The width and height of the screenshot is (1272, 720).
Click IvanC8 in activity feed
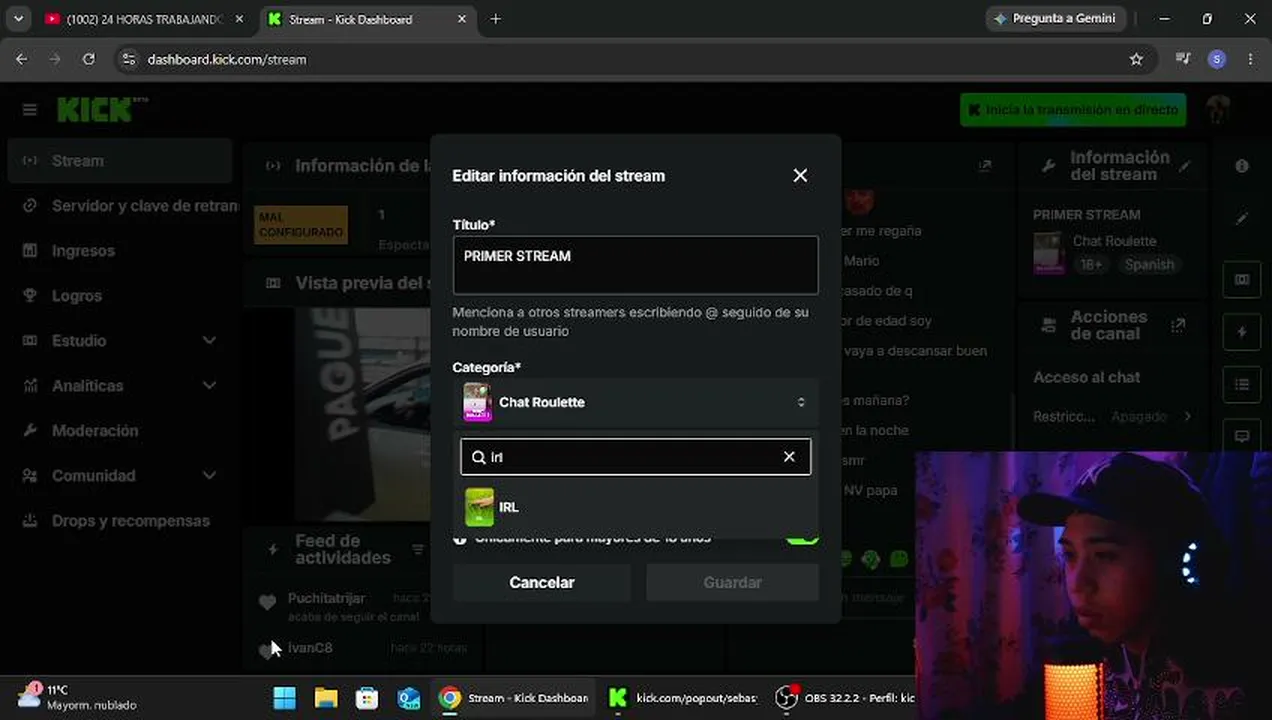[310, 648]
